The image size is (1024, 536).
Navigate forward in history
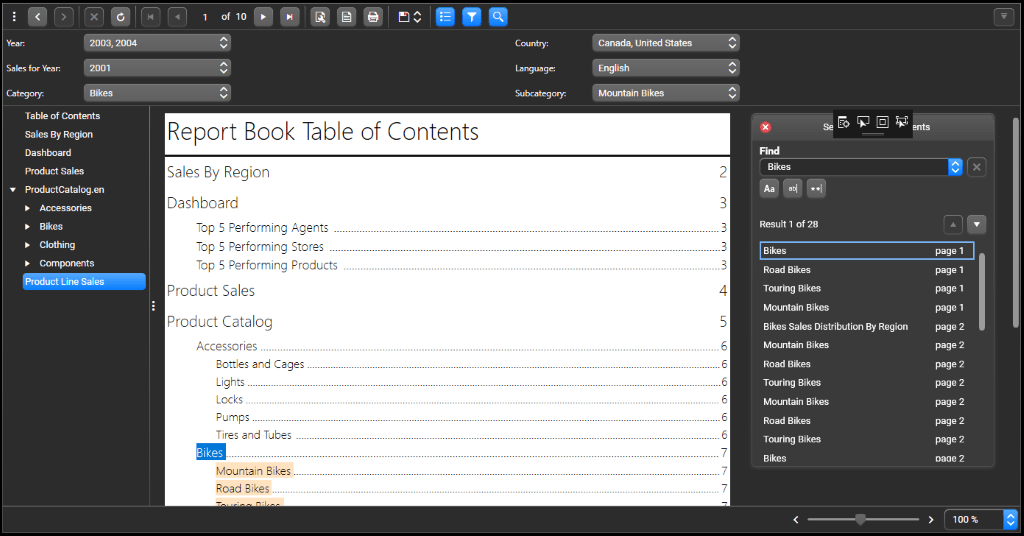coord(64,17)
